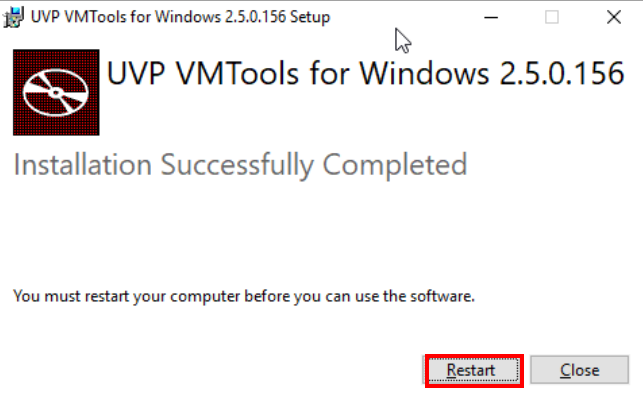
Task: Minimize the VMTools Setup window
Action: point(491,17)
